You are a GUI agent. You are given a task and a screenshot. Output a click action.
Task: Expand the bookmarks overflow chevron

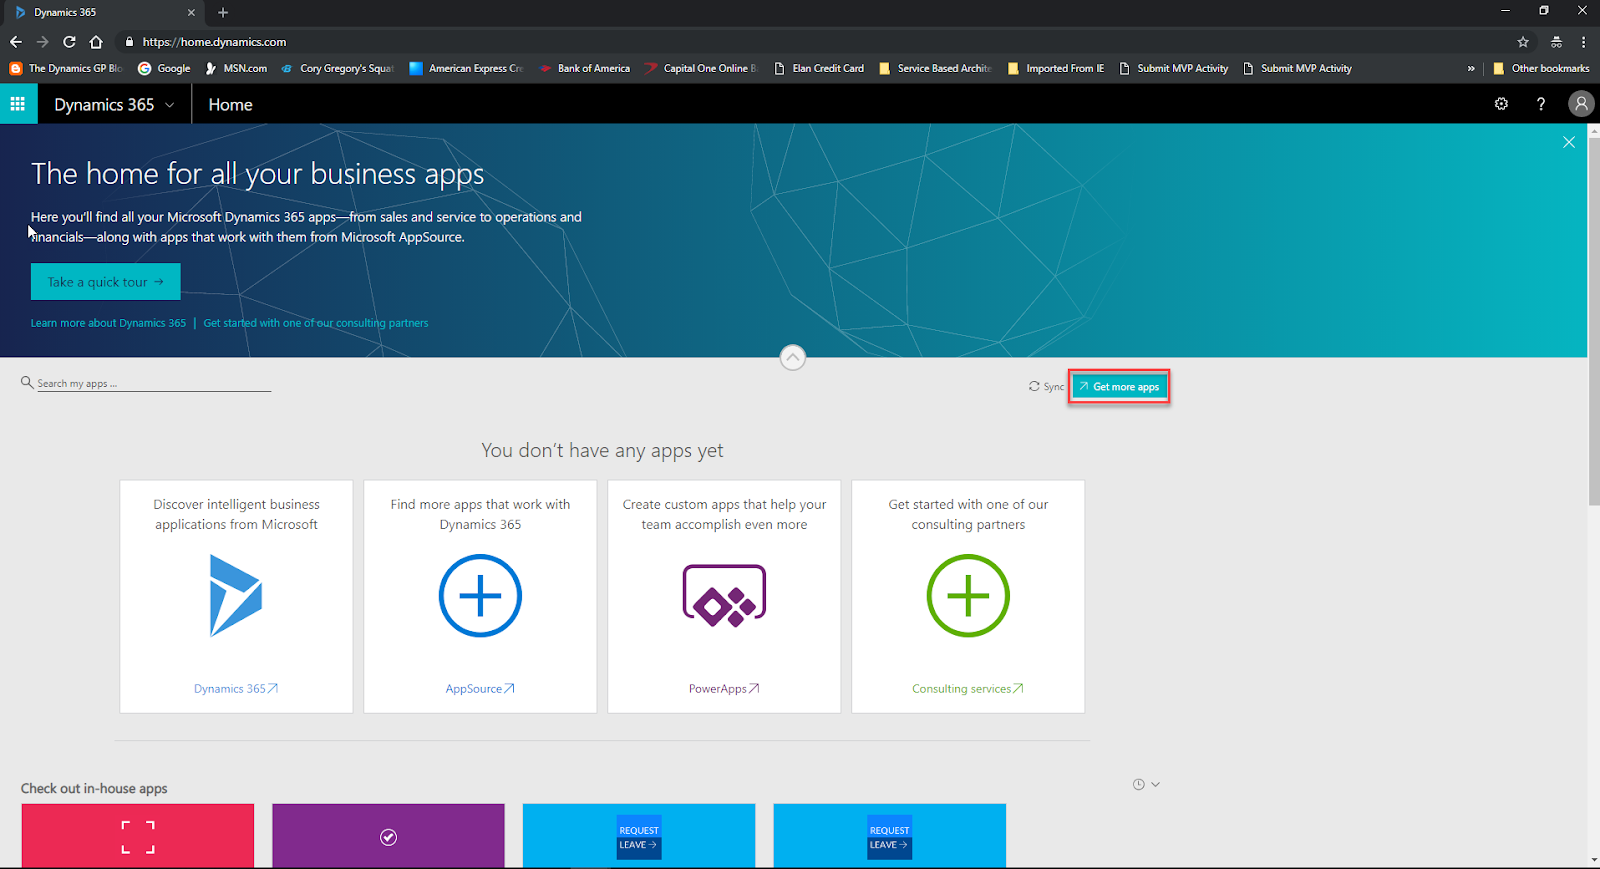pos(1471,69)
